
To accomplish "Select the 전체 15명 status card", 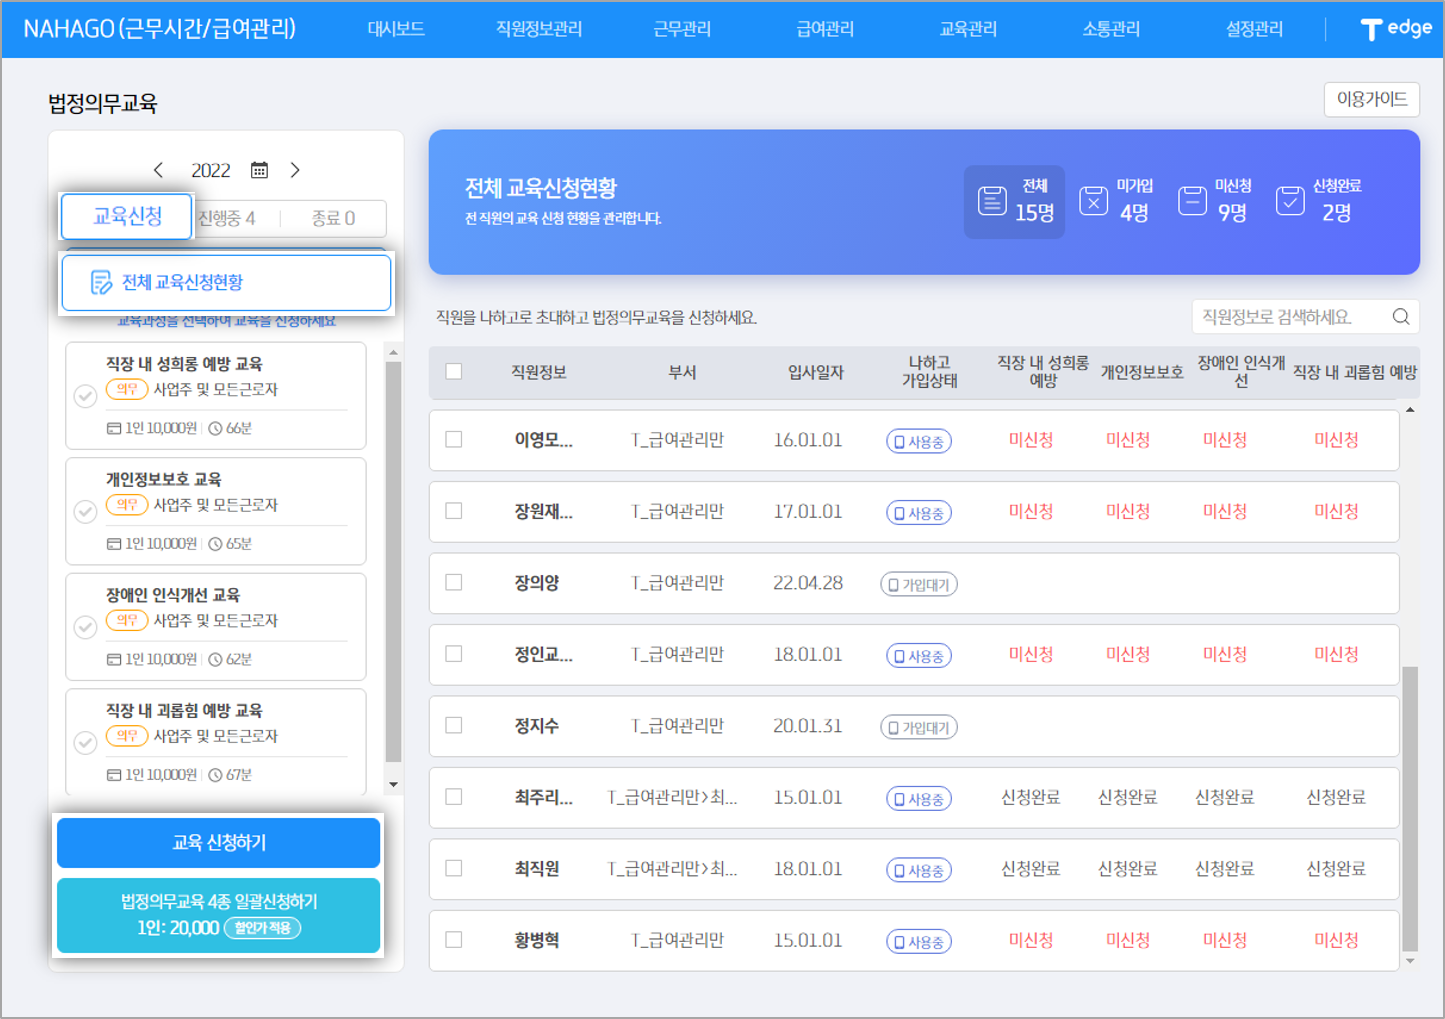I will pyautogui.click(x=1014, y=201).
